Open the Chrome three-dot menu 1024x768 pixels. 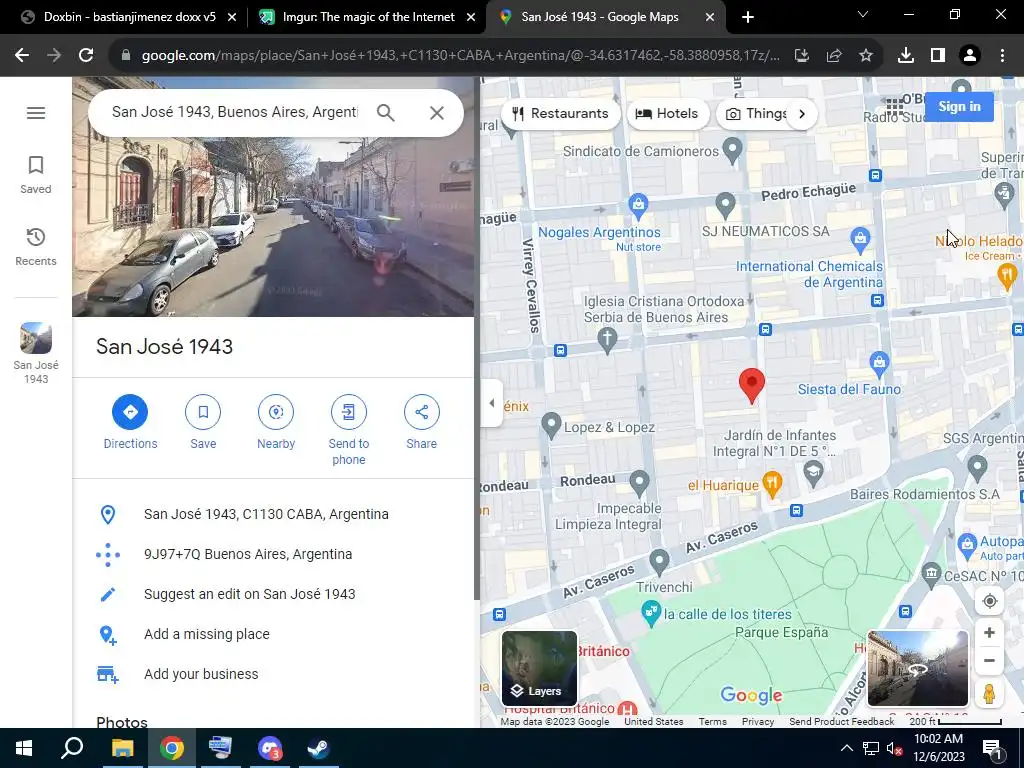point(1002,56)
